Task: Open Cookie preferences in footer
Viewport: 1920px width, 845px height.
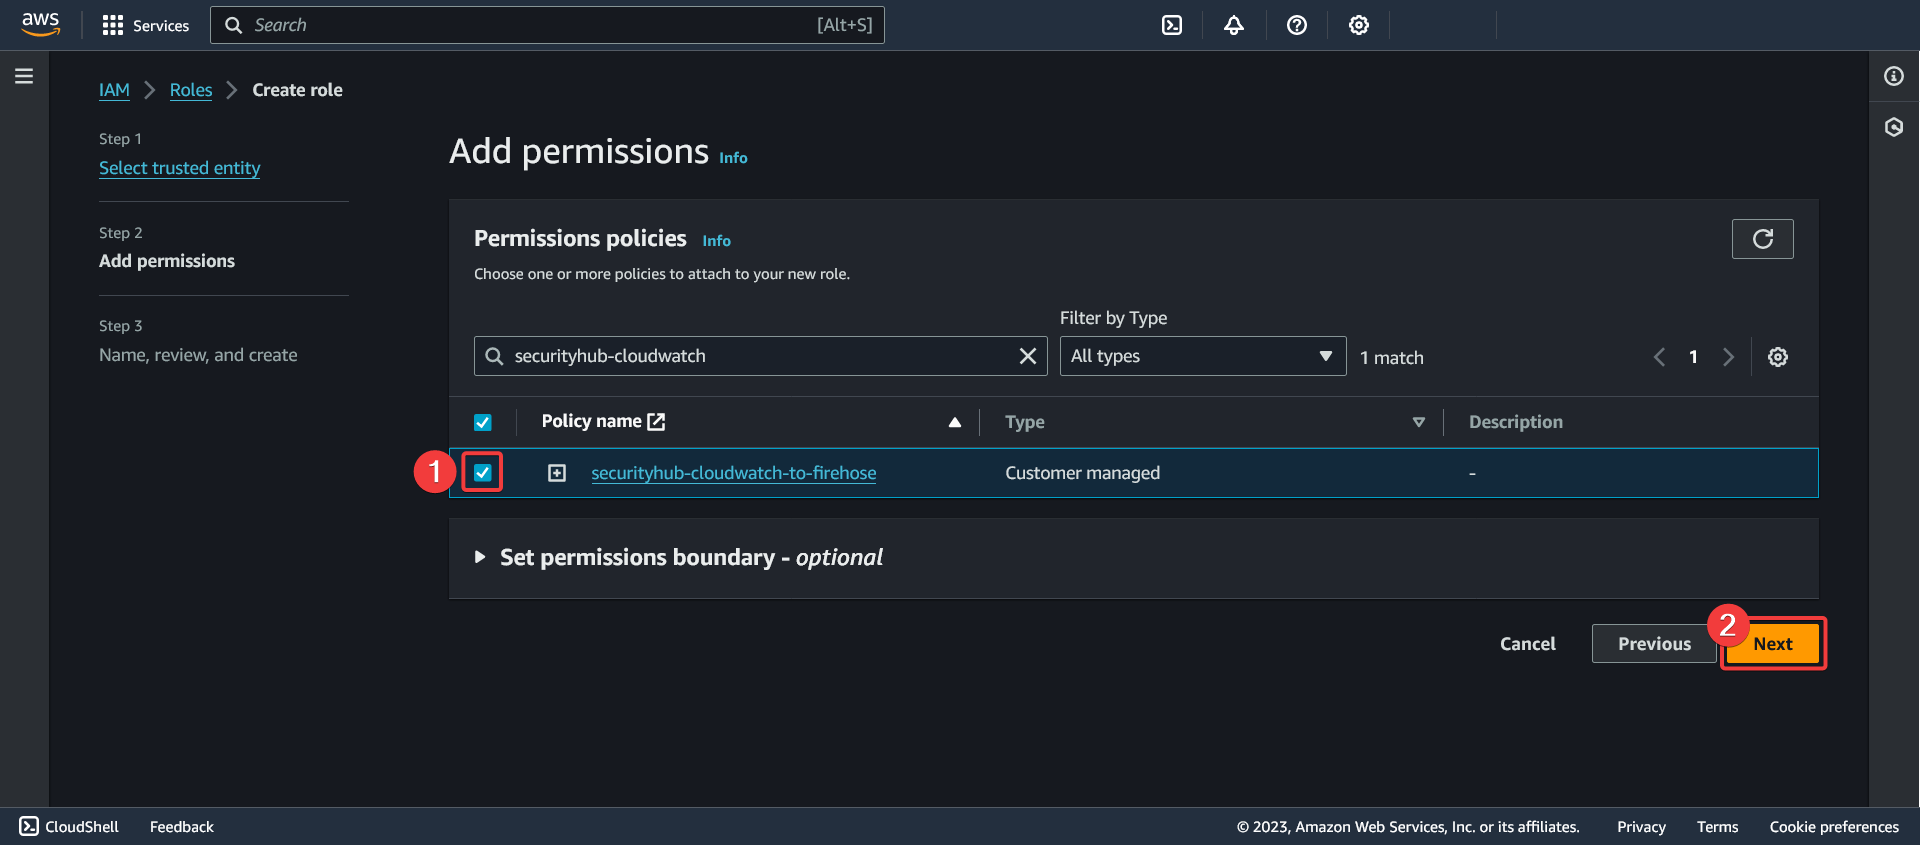Action: [1834, 826]
